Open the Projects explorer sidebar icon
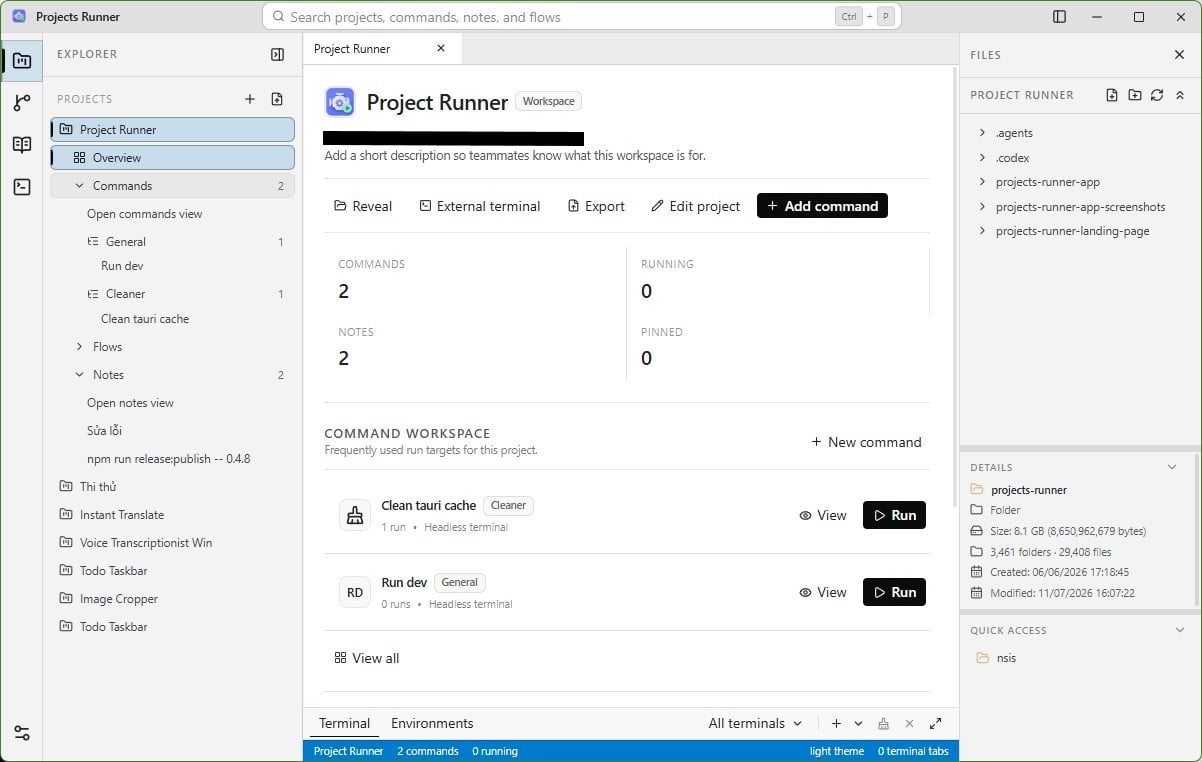Image resolution: width=1202 pixels, height=762 pixels. click(x=22, y=61)
